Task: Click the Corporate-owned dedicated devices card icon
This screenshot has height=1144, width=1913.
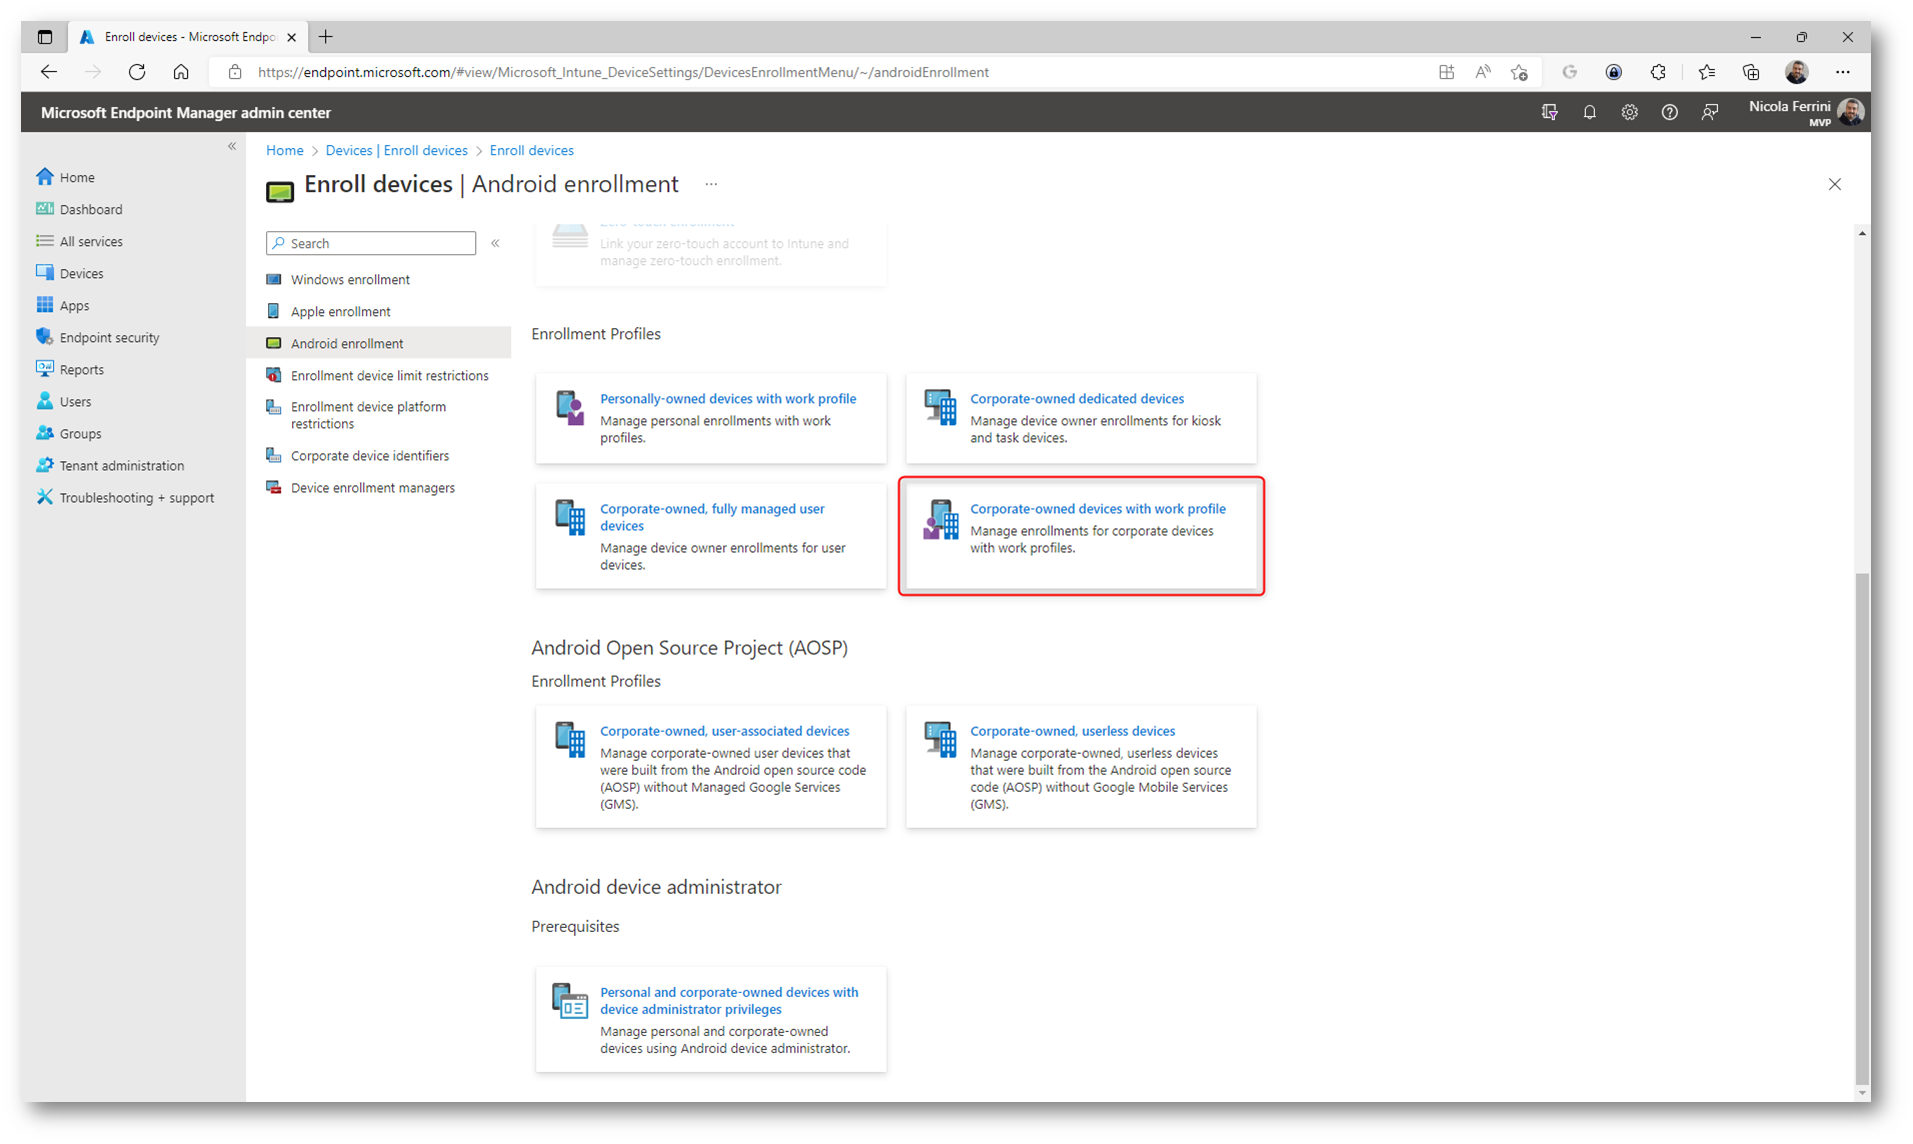Action: click(940, 407)
